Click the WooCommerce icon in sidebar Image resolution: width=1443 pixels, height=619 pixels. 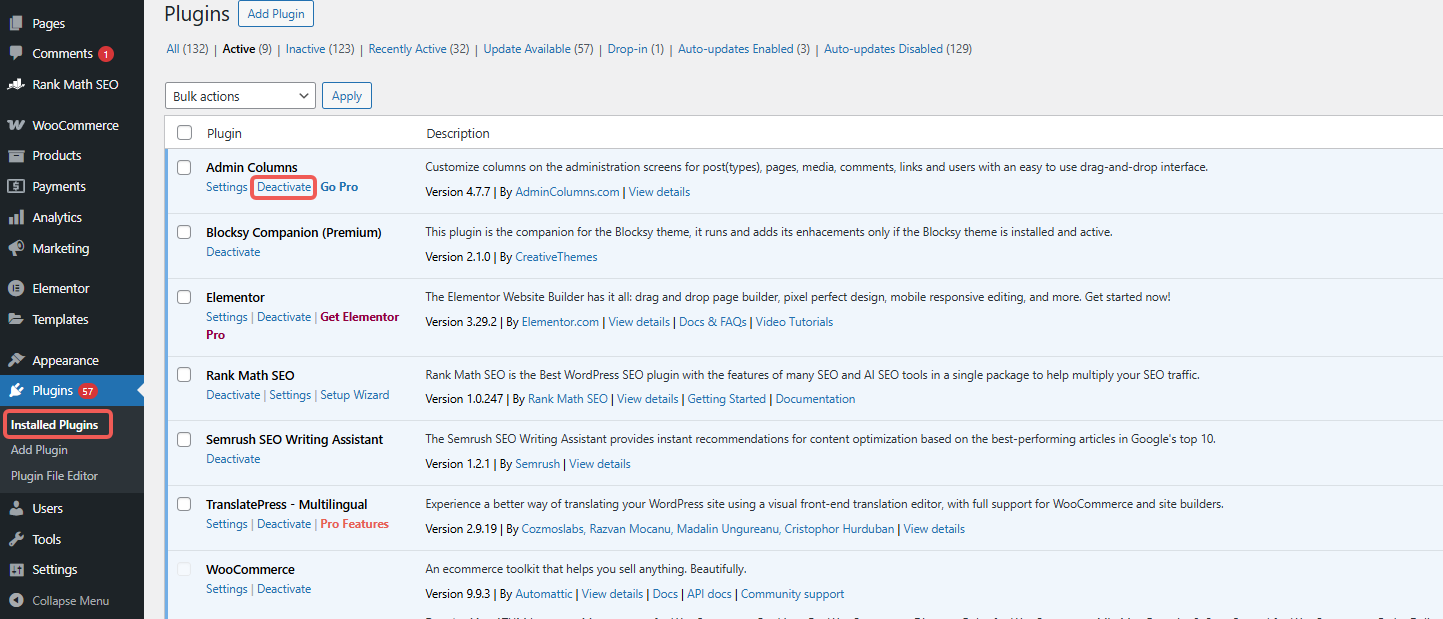[15, 125]
